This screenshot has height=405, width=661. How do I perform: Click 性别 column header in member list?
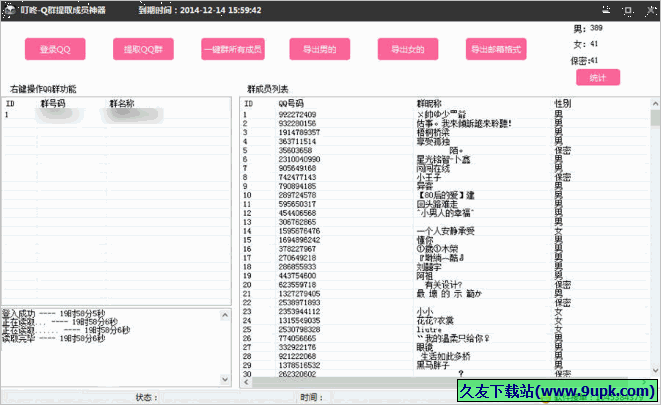(563, 103)
